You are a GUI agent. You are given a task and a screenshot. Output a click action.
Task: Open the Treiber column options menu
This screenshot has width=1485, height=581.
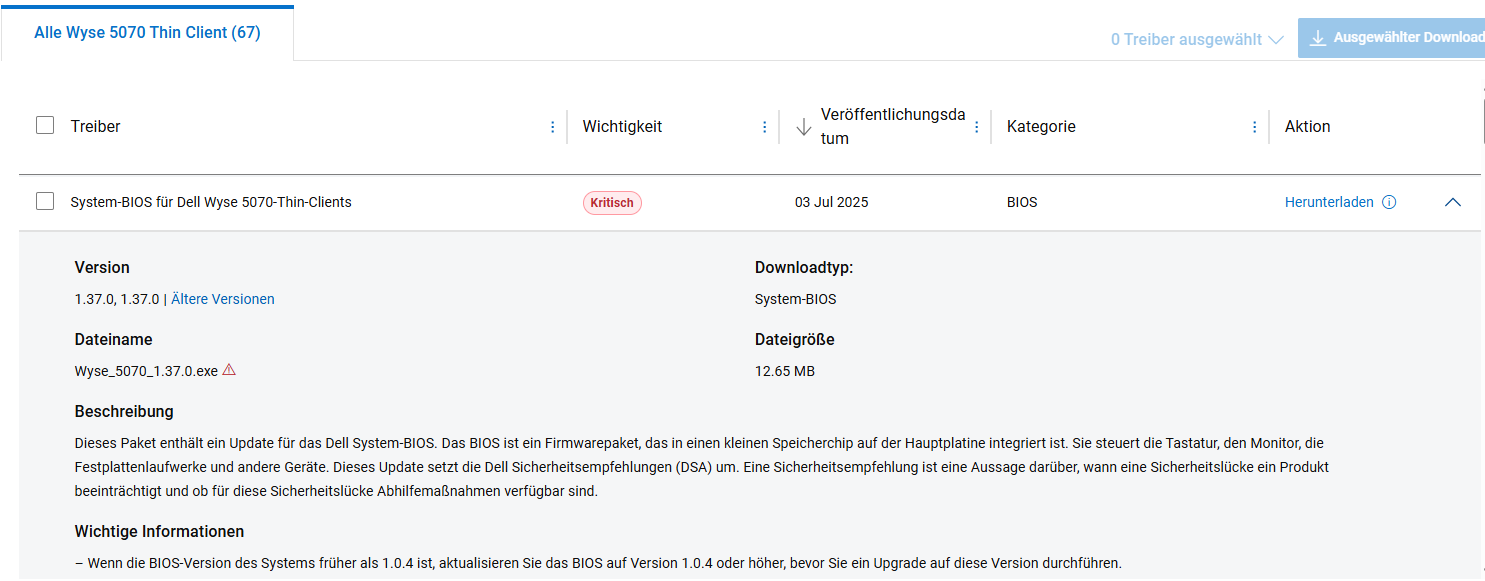point(553,127)
